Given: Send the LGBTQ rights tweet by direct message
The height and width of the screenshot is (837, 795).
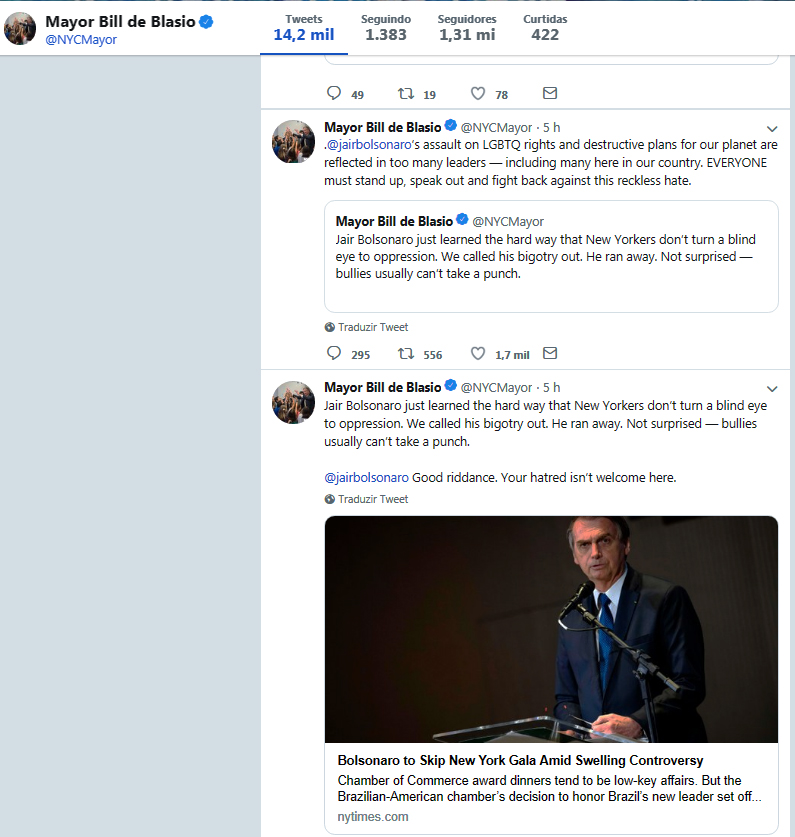Looking at the screenshot, I should click(549, 354).
